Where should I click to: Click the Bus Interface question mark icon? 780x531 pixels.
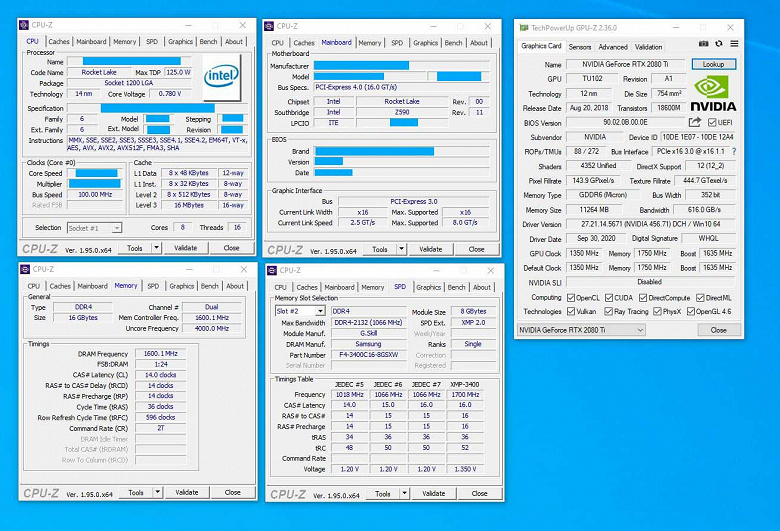734,151
